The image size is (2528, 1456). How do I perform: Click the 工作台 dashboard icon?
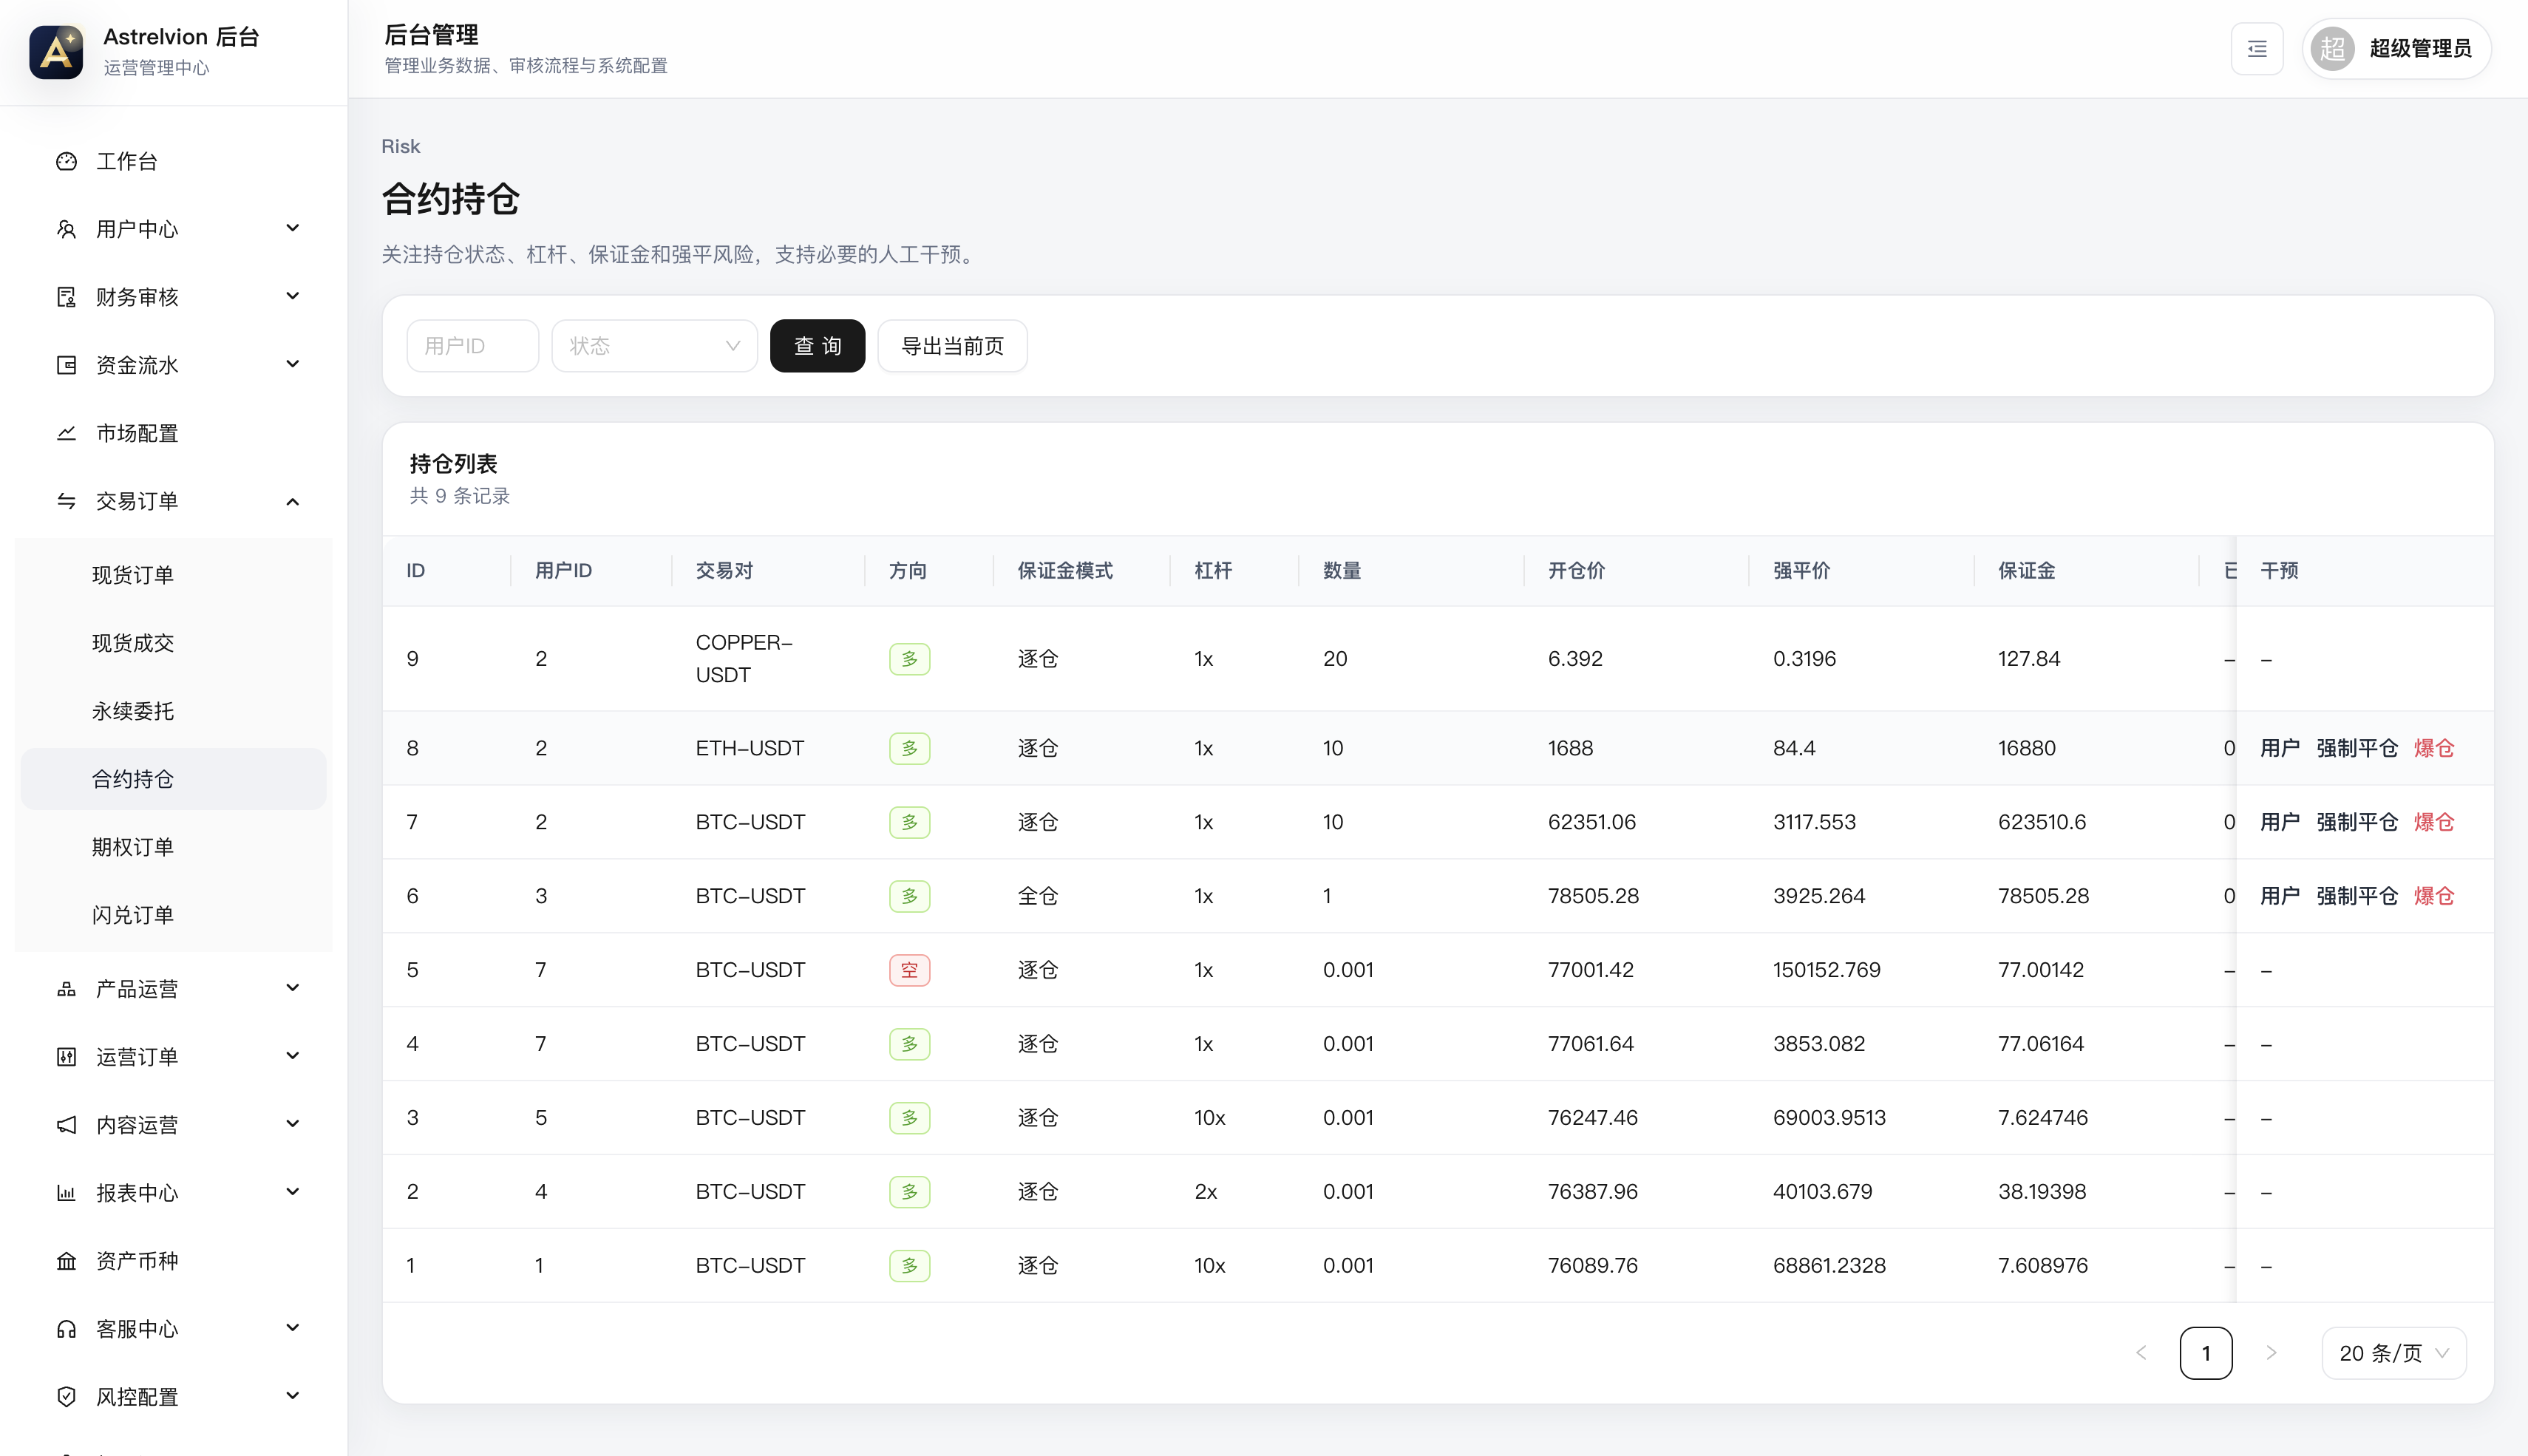(x=66, y=161)
